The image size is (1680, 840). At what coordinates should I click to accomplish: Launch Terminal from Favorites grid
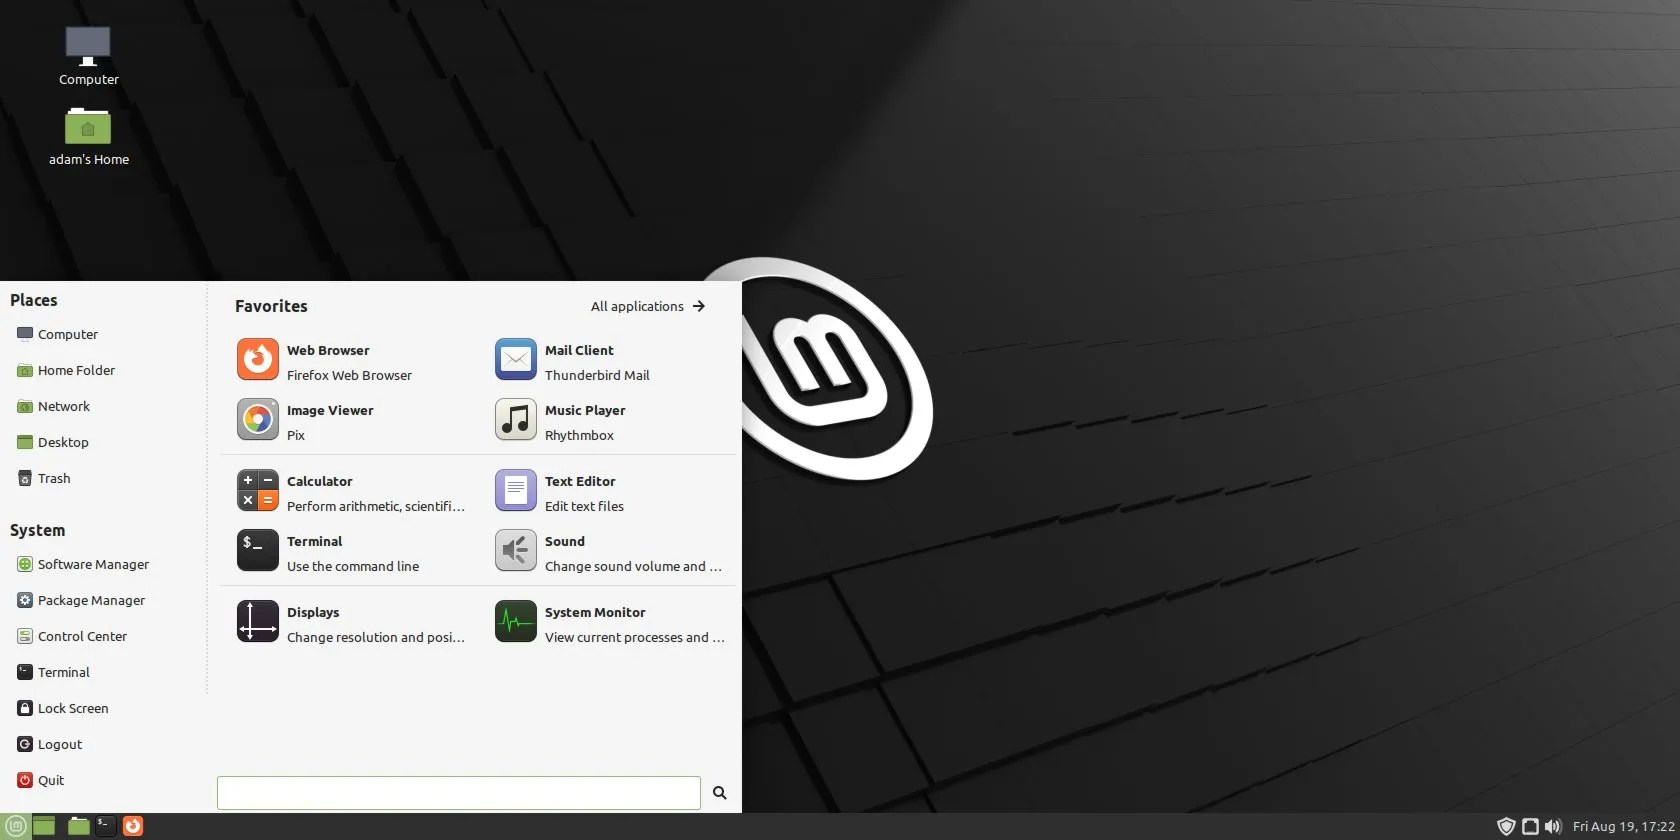click(x=258, y=551)
